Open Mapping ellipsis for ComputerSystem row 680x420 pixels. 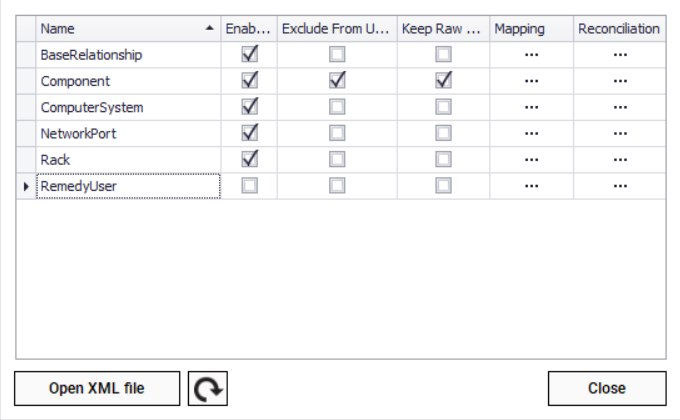pos(532,107)
